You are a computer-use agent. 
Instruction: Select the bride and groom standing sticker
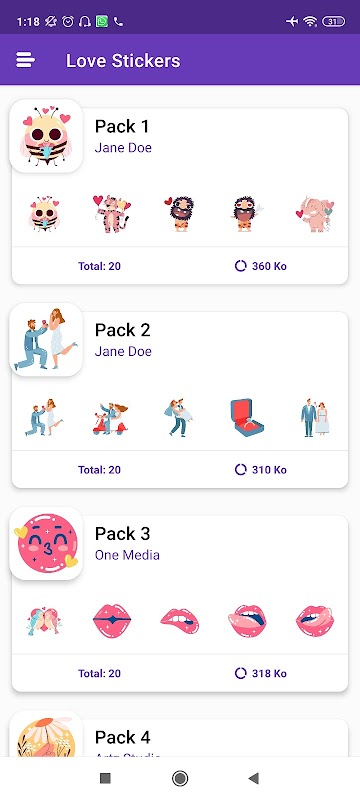coord(315,418)
